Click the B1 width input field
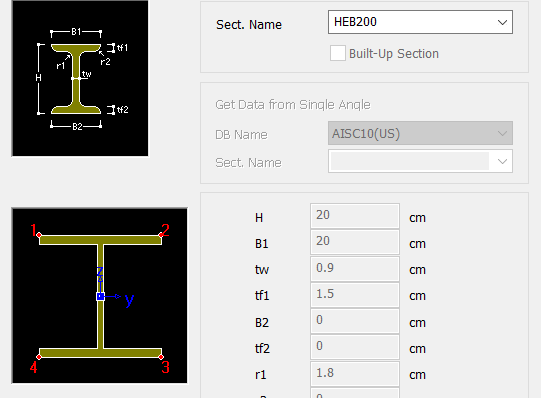Image resolution: width=542 pixels, height=398 pixels. (x=355, y=242)
